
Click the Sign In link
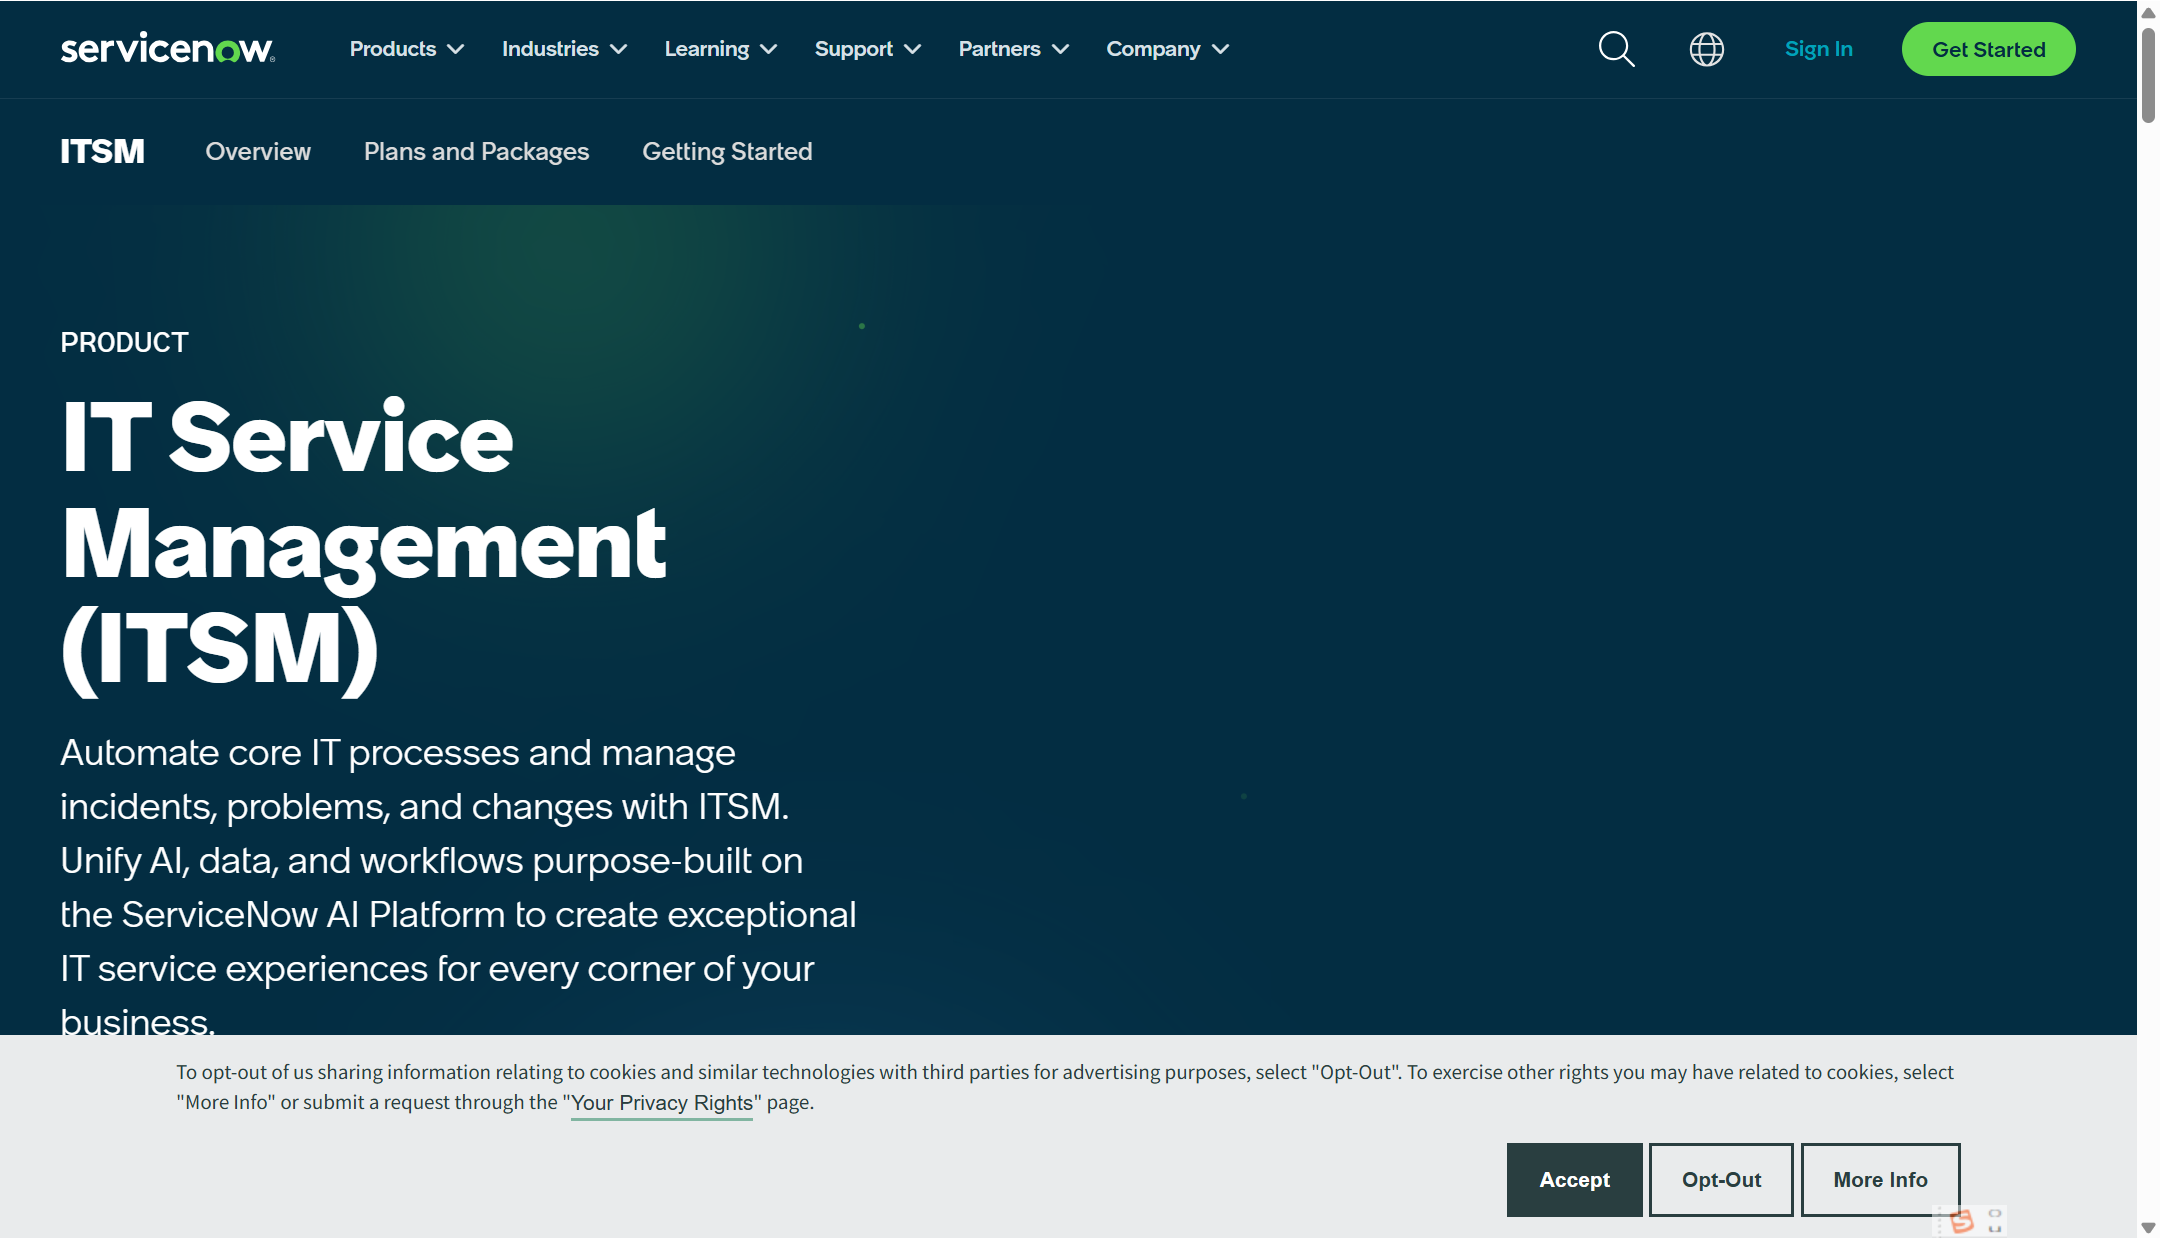1818,49
